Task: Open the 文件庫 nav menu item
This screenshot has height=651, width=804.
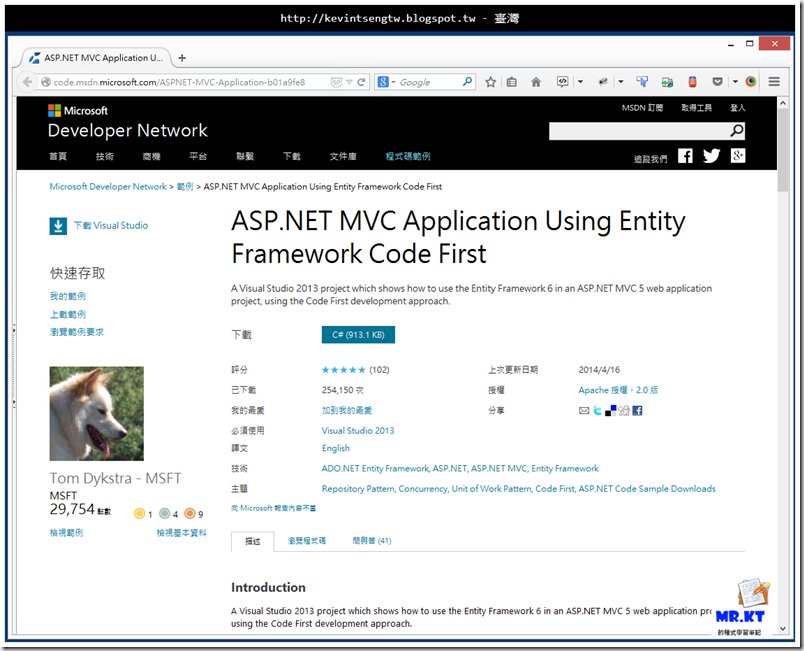Action: click(343, 156)
